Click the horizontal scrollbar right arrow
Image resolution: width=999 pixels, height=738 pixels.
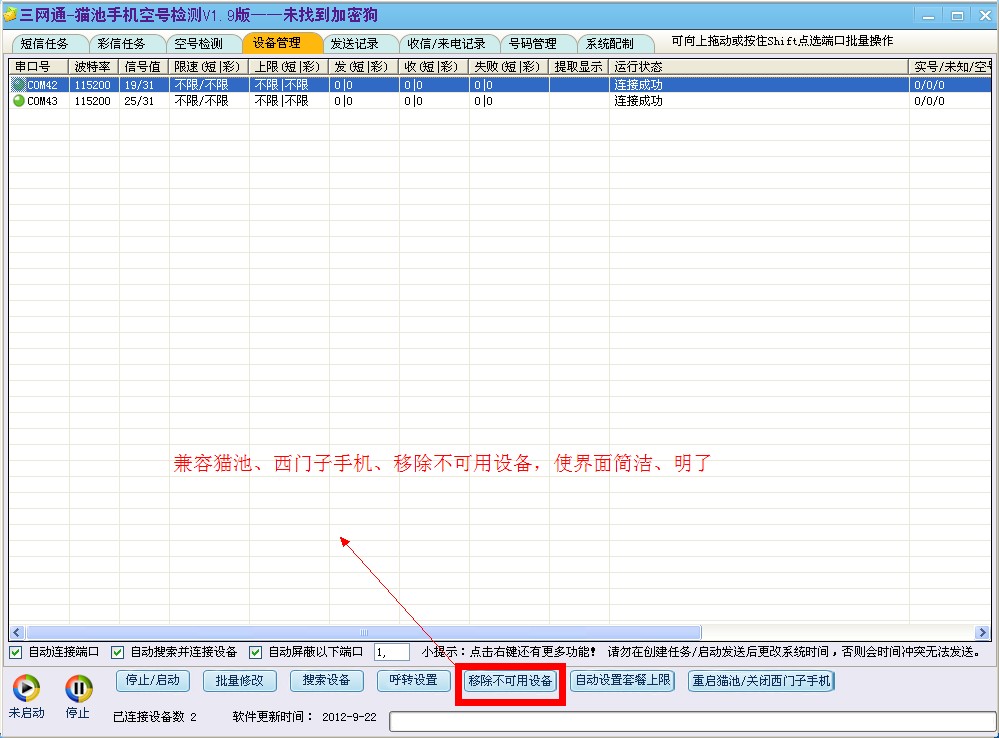coord(982,633)
